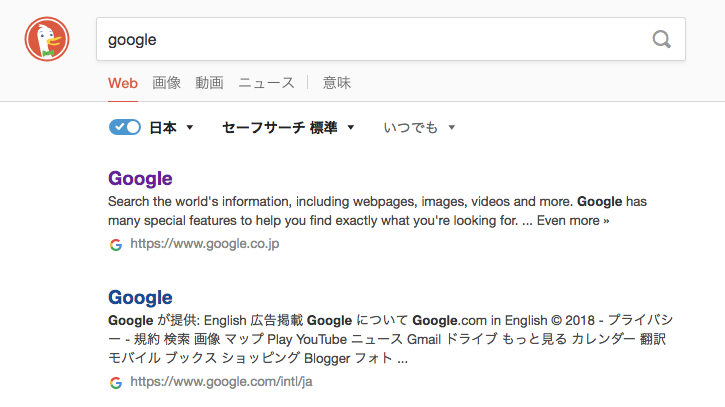Click the search field containing google
Image resolution: width=725 pixels, height=407 pixels.
coord(391,39)
